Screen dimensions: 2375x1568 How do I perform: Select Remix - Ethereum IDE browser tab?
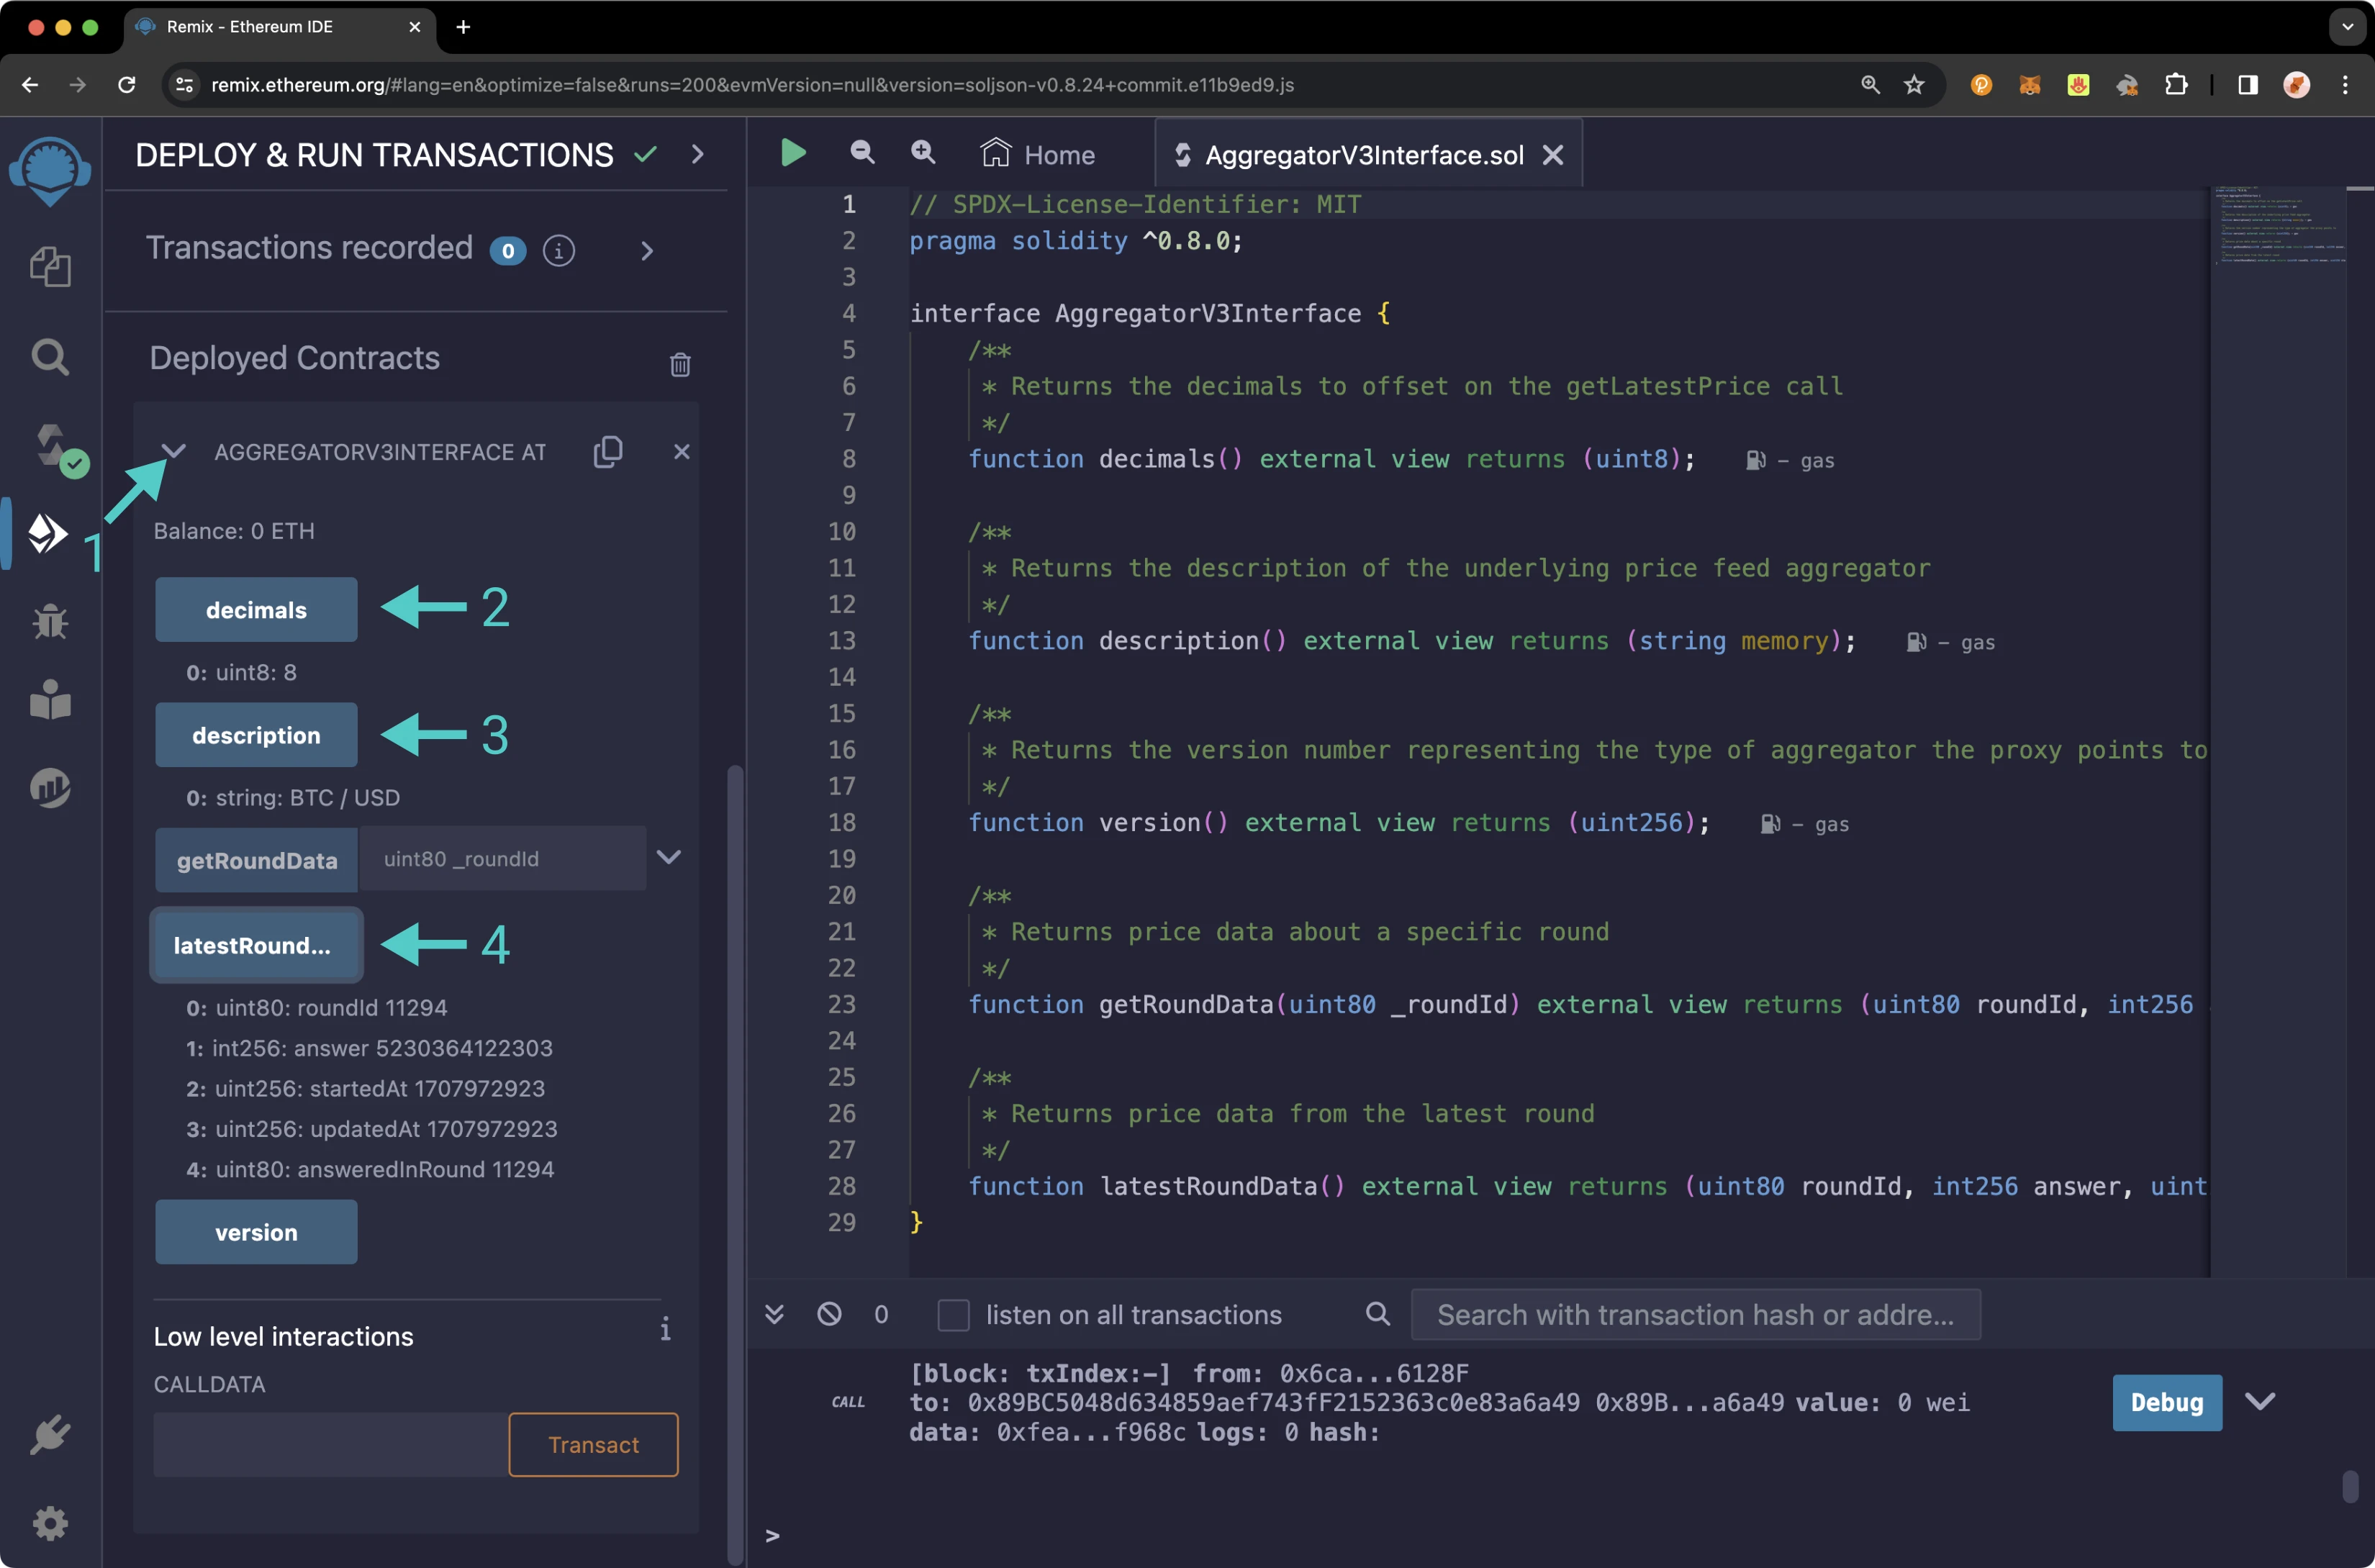[280, 27]
